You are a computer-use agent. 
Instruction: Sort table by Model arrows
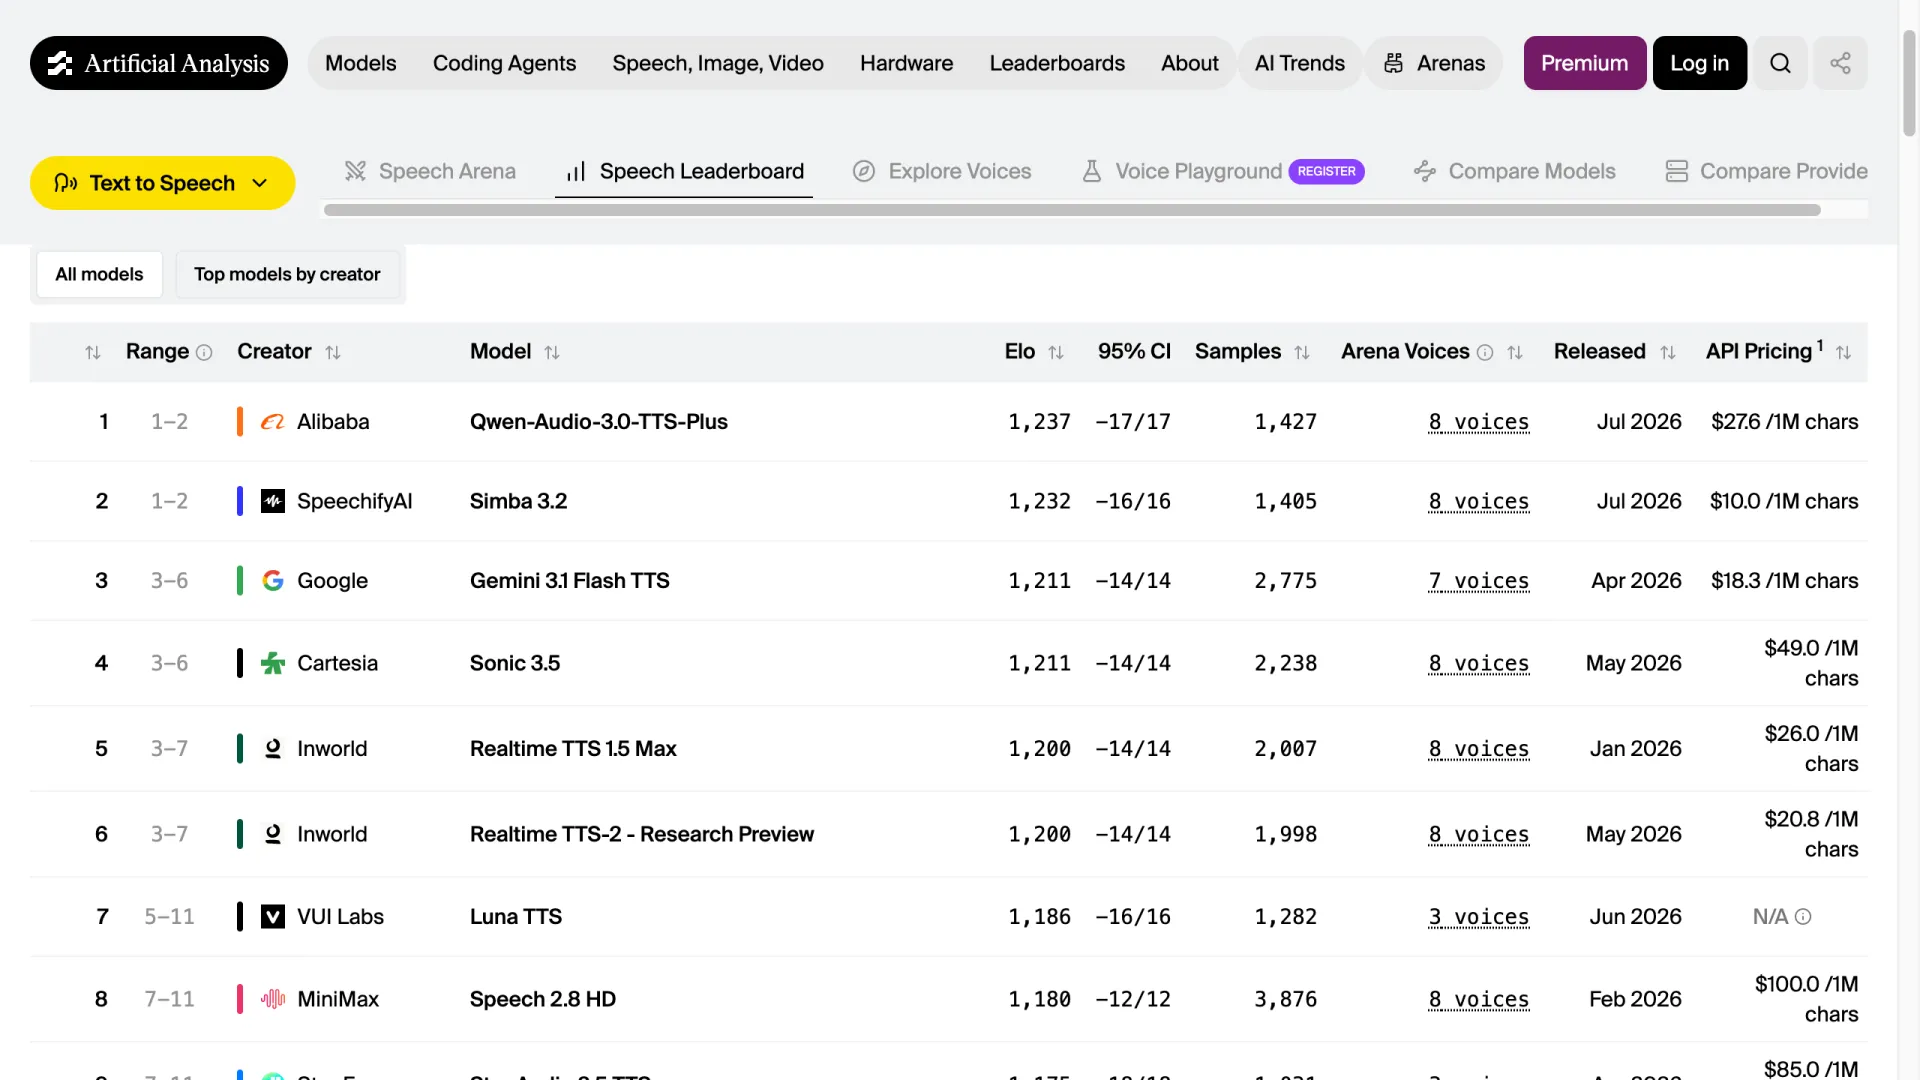(x=552, y=352)
